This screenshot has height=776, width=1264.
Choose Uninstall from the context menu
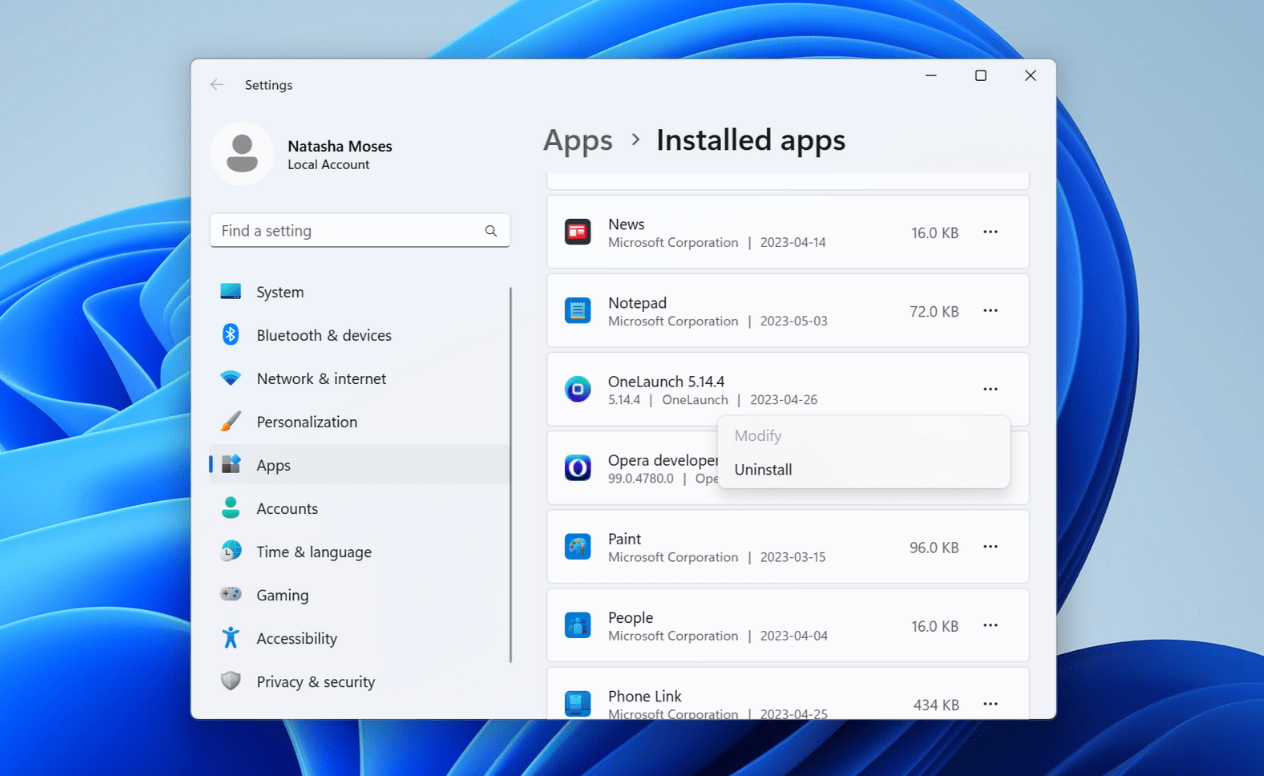pos(763,469)
